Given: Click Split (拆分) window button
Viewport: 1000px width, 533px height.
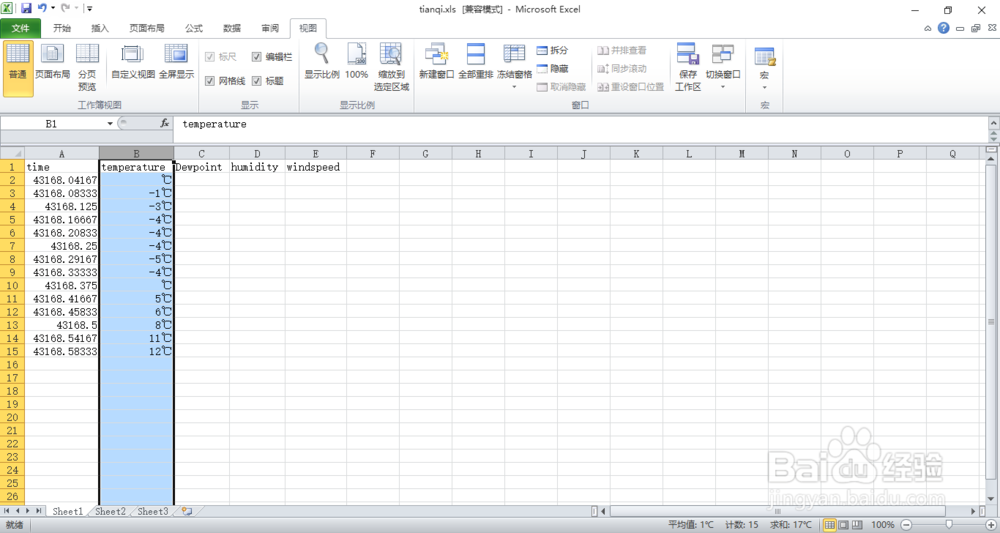Looking at the screenshot, I should (x=552, y=50).
